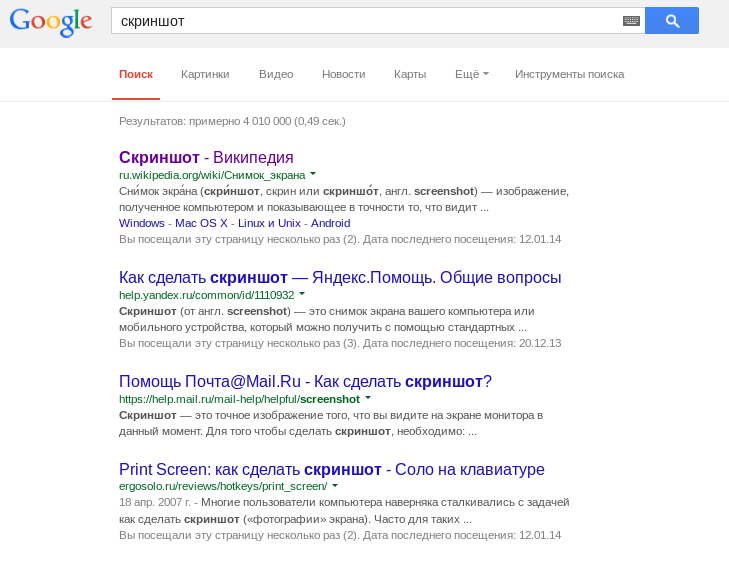Click the Google logo
This screenshot has height=561, width=729.
pyautogui.click(x=51, y=22)
